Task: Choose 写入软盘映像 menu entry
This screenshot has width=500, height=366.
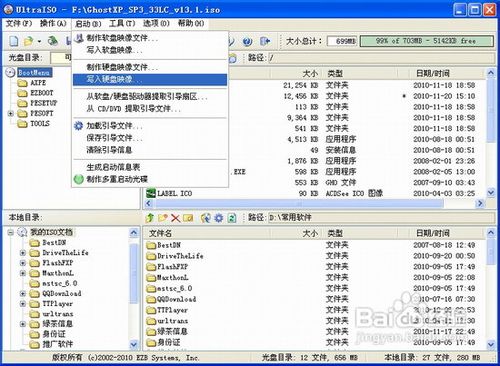Action: (x=150, y=50)
